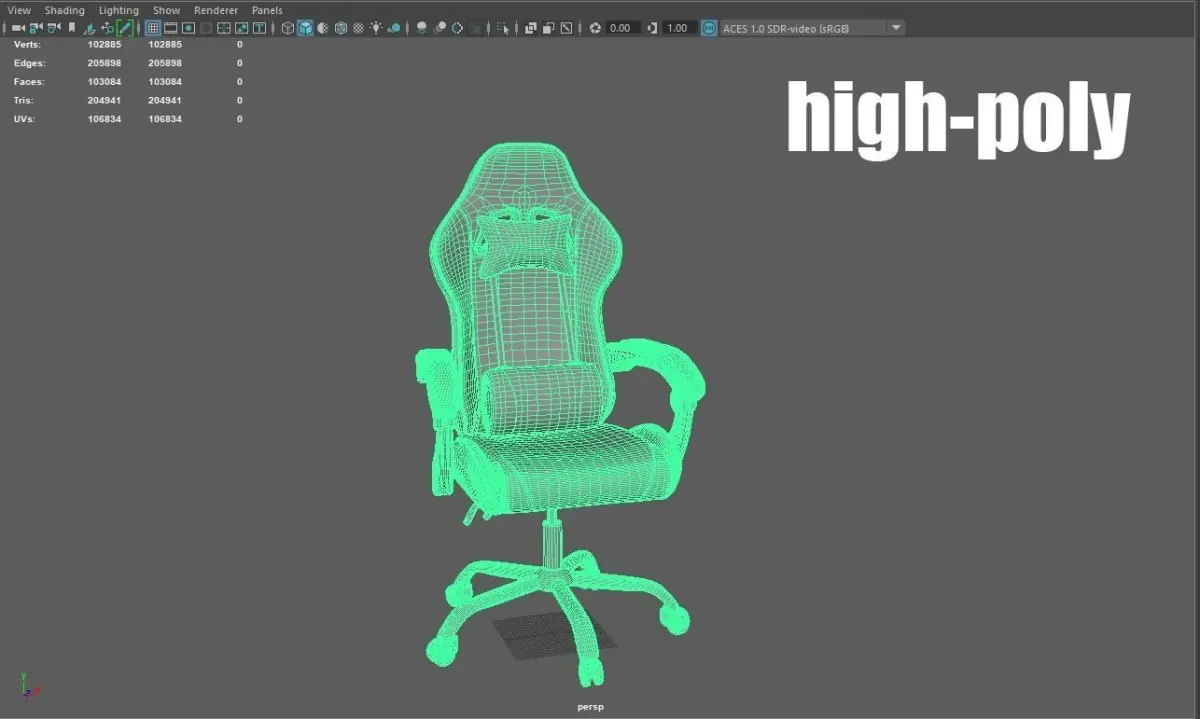The width and height of the screenshot is (1200, 719).
Task: Open the ACES 1.0 SDR-video dropdown
Action: point(813,28)
